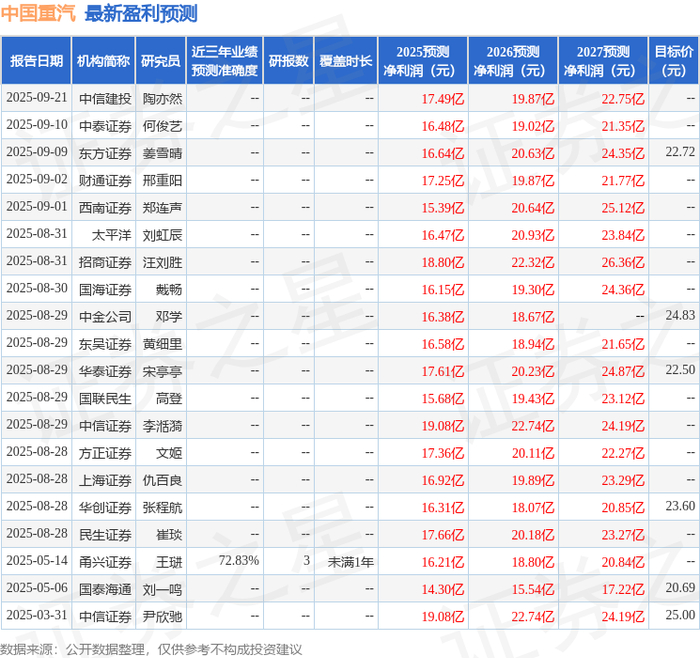This screenshot has height=658, width=700.
Task: Click the 25.12亿 forecast value
Action: point(623,208)
